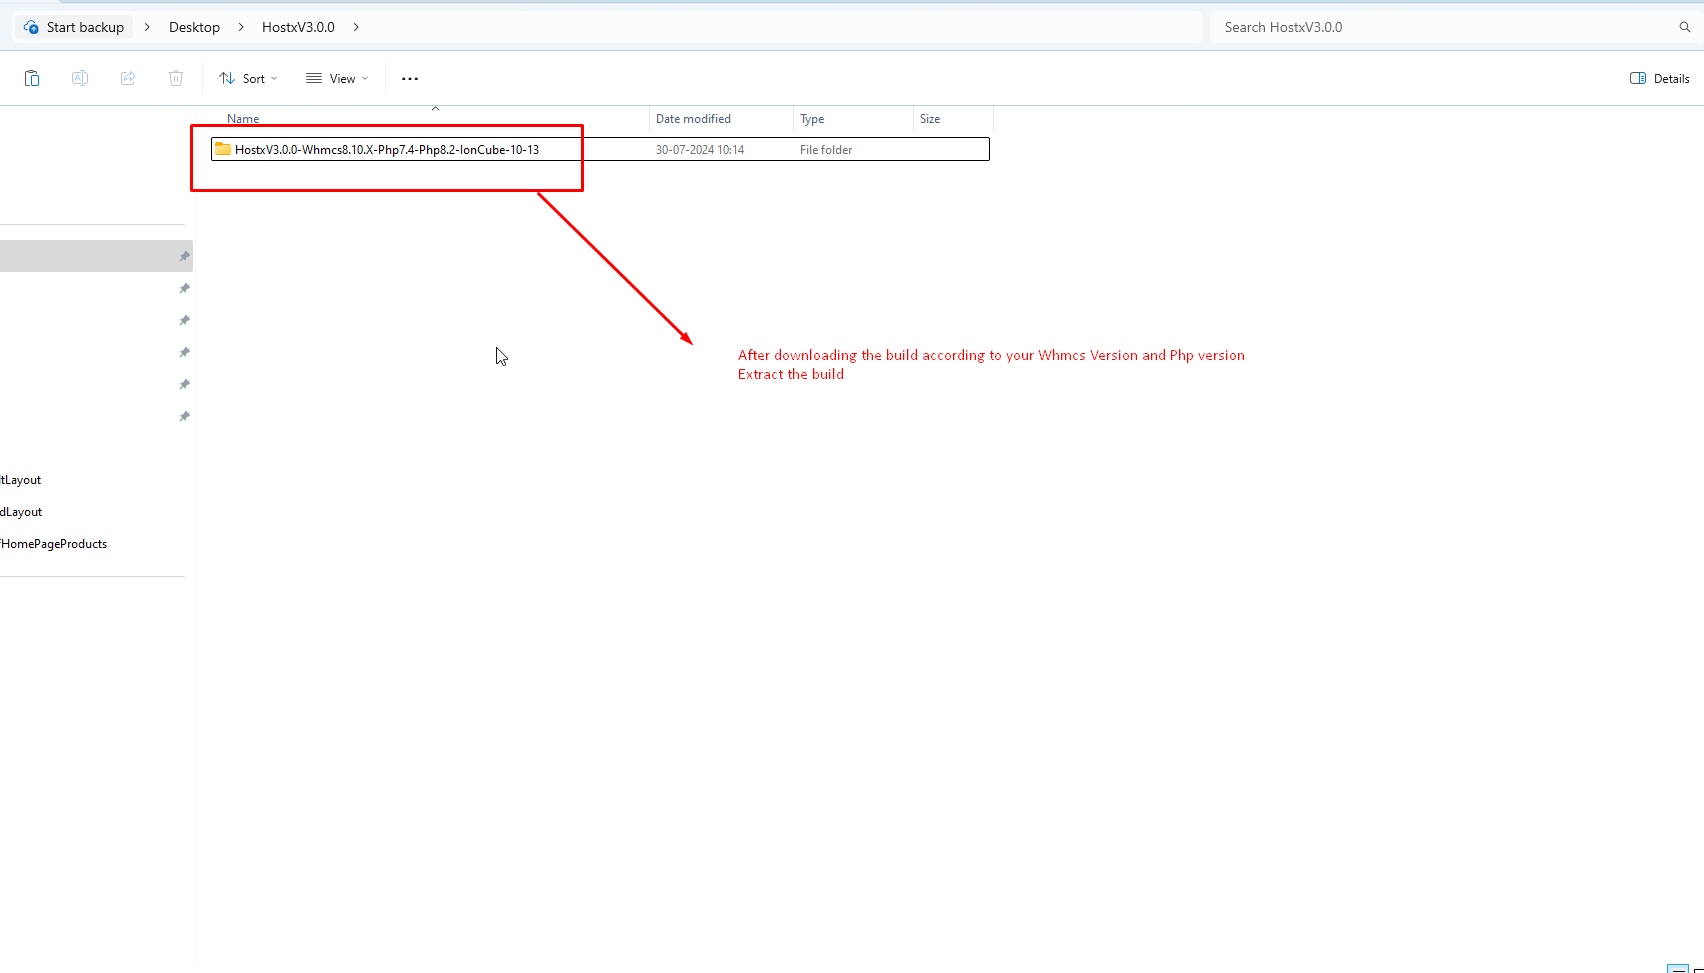Image resolution: width=1704 pixels, height=973 pixels.
Task: Click the Name column header
Action: pyautogui.click(x=243, y=118)
